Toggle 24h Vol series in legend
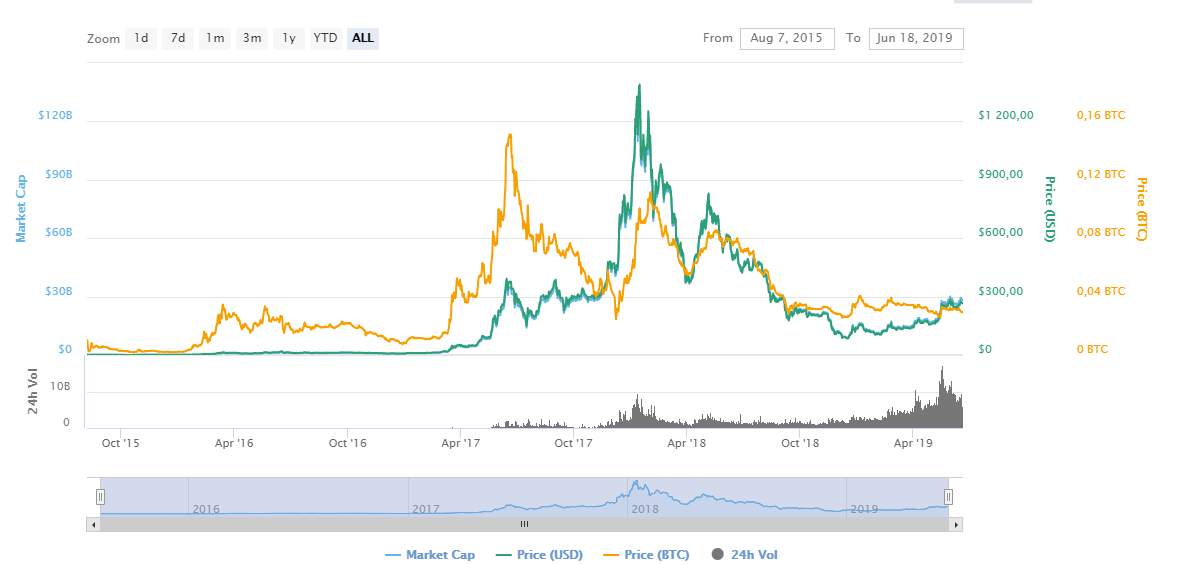 [744, 555]
